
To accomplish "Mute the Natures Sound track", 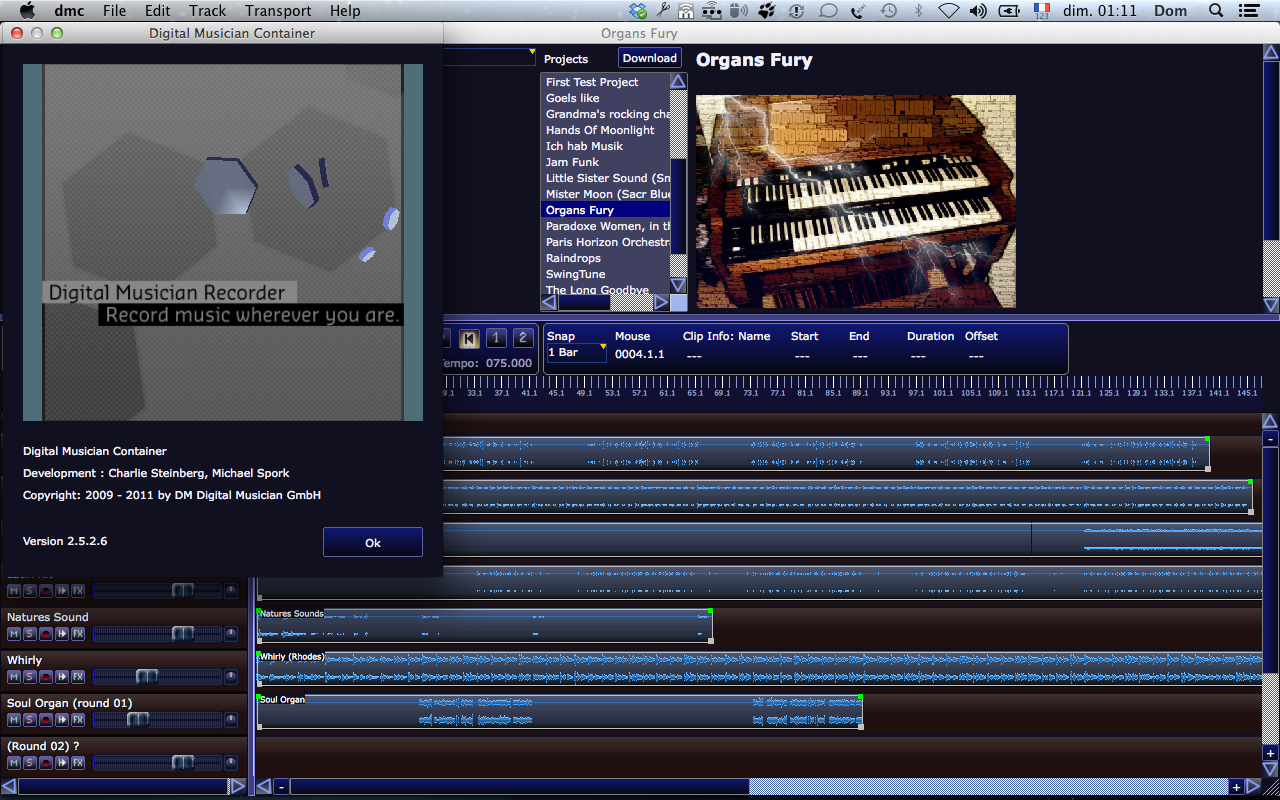I will coord(16,633).
